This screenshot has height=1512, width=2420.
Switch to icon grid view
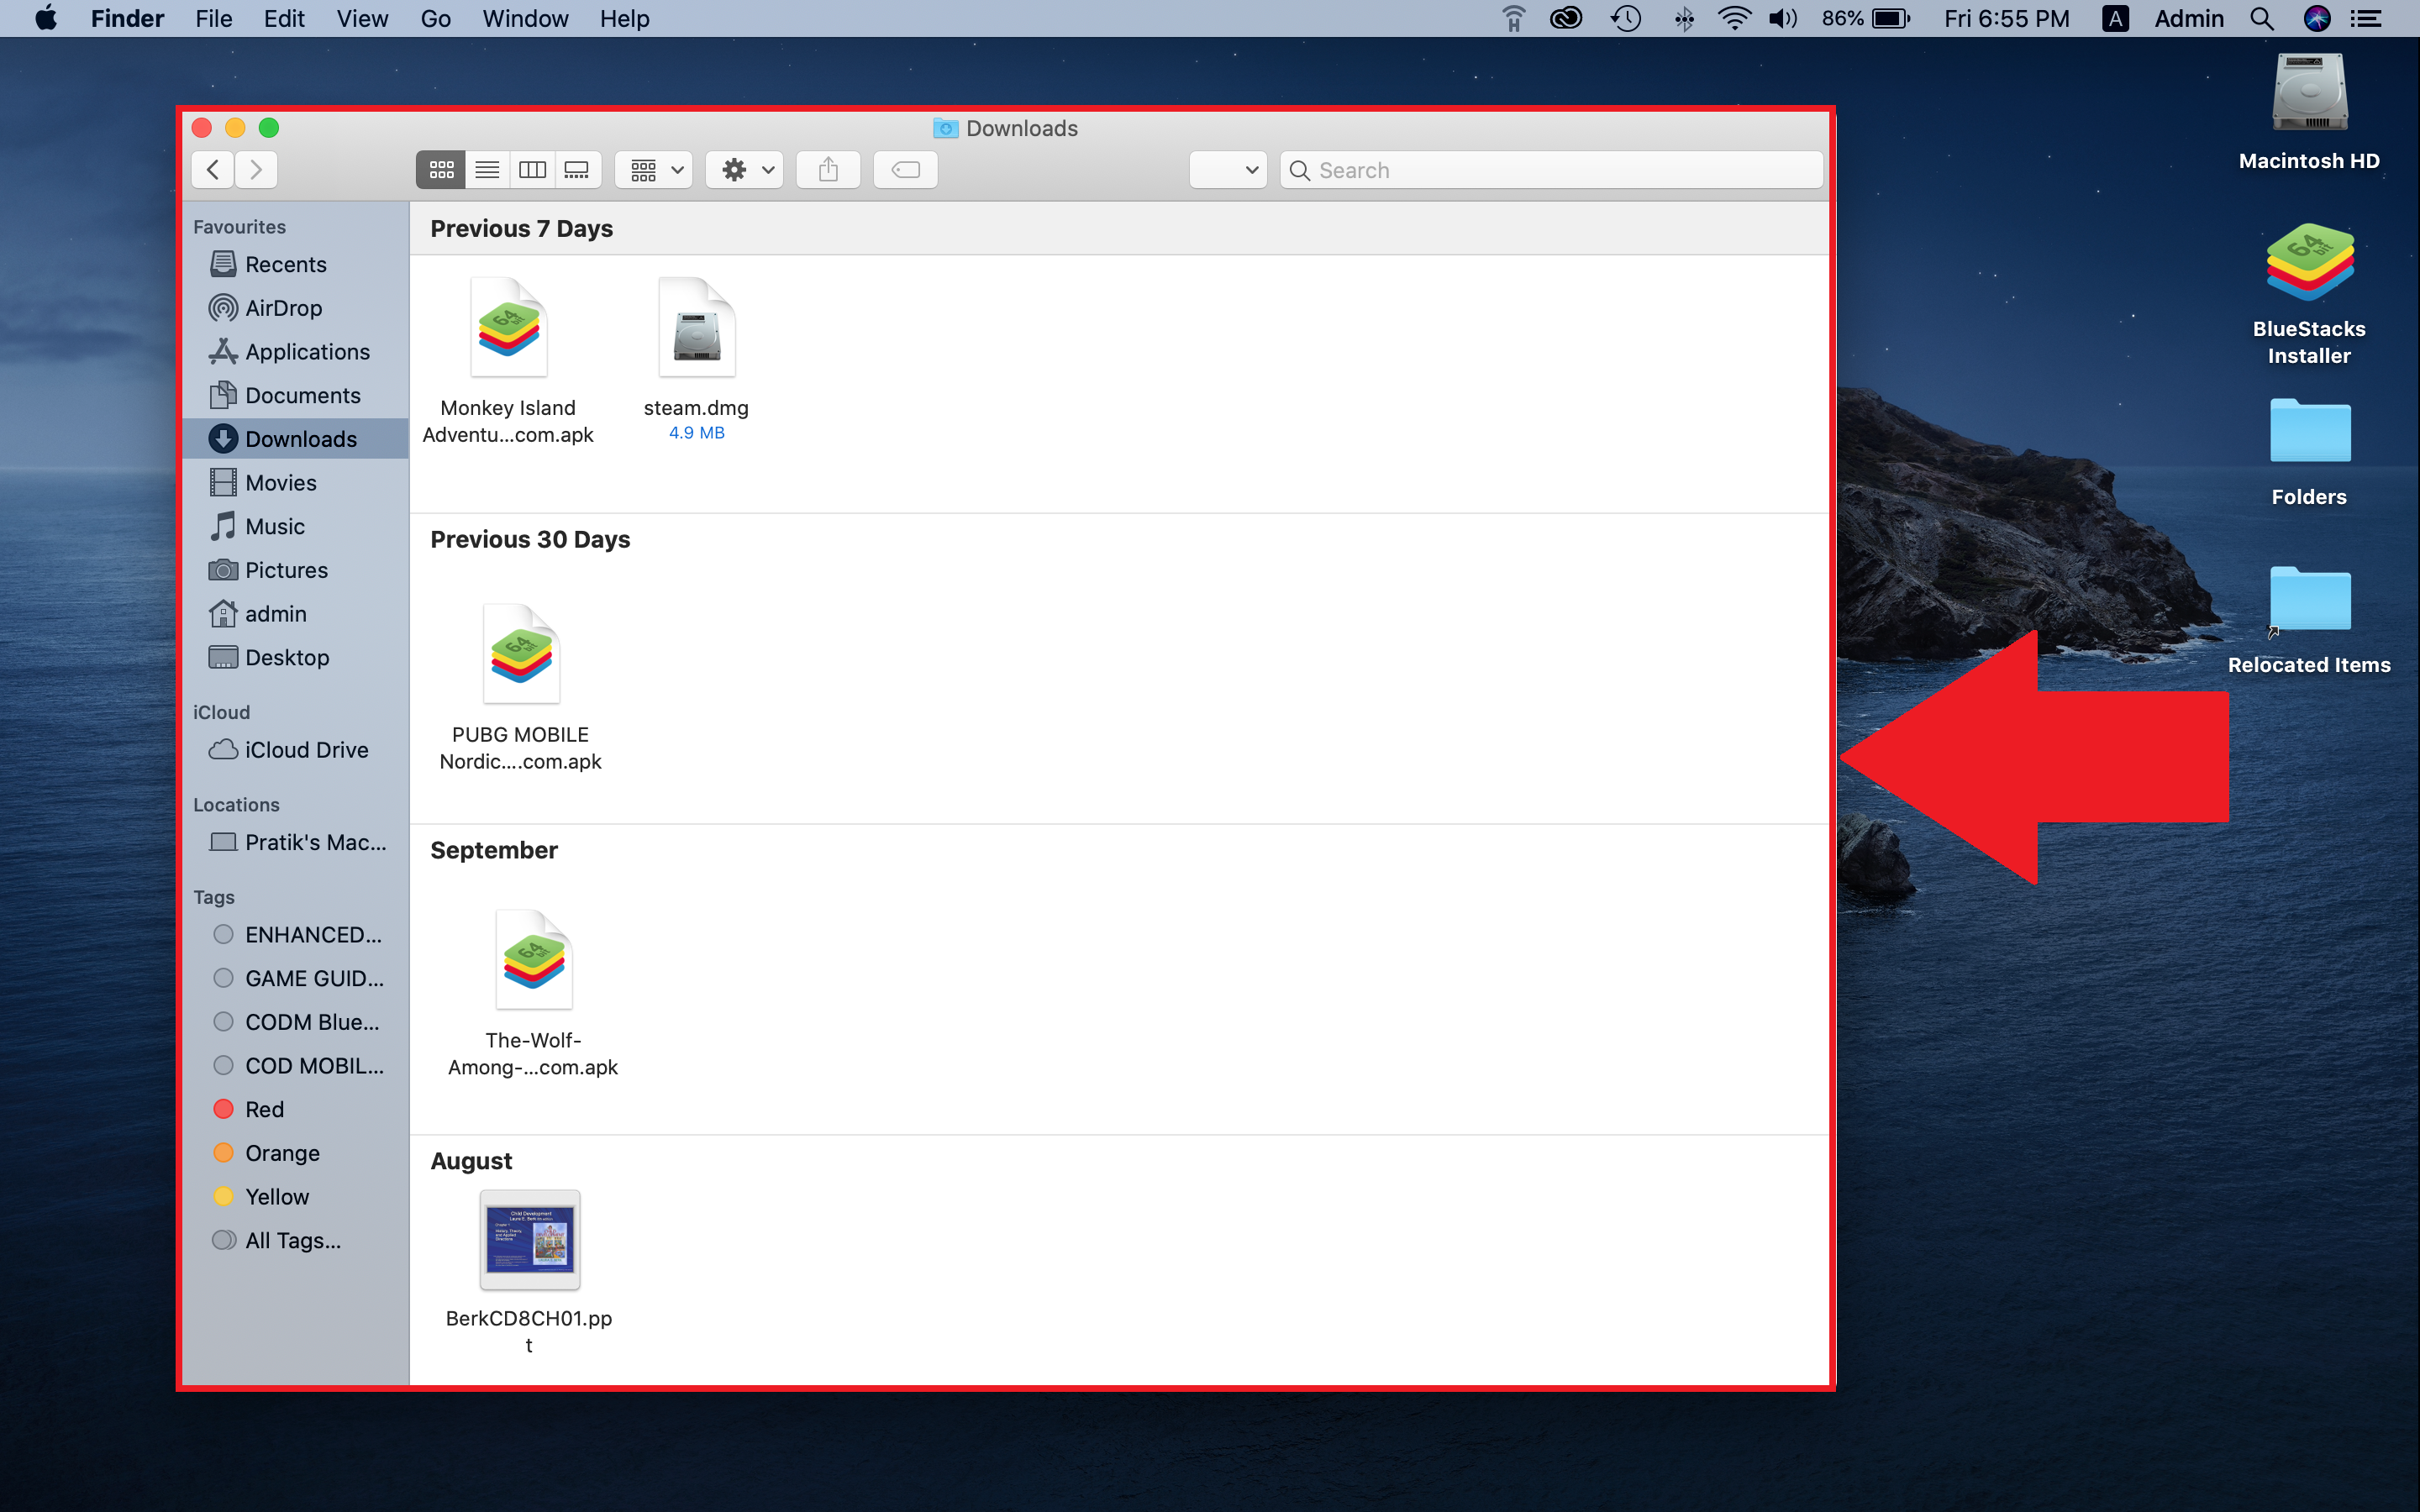pyautogui.click(x=441, y=169)
